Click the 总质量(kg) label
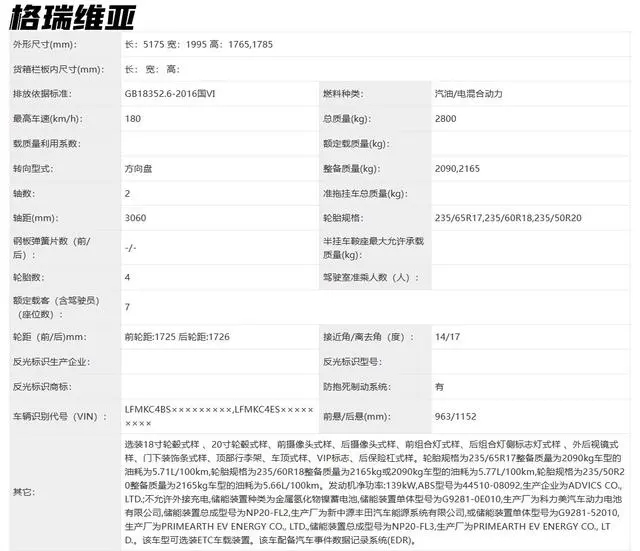The height and width of the screenshot is (551, 640). click(347, 119)
